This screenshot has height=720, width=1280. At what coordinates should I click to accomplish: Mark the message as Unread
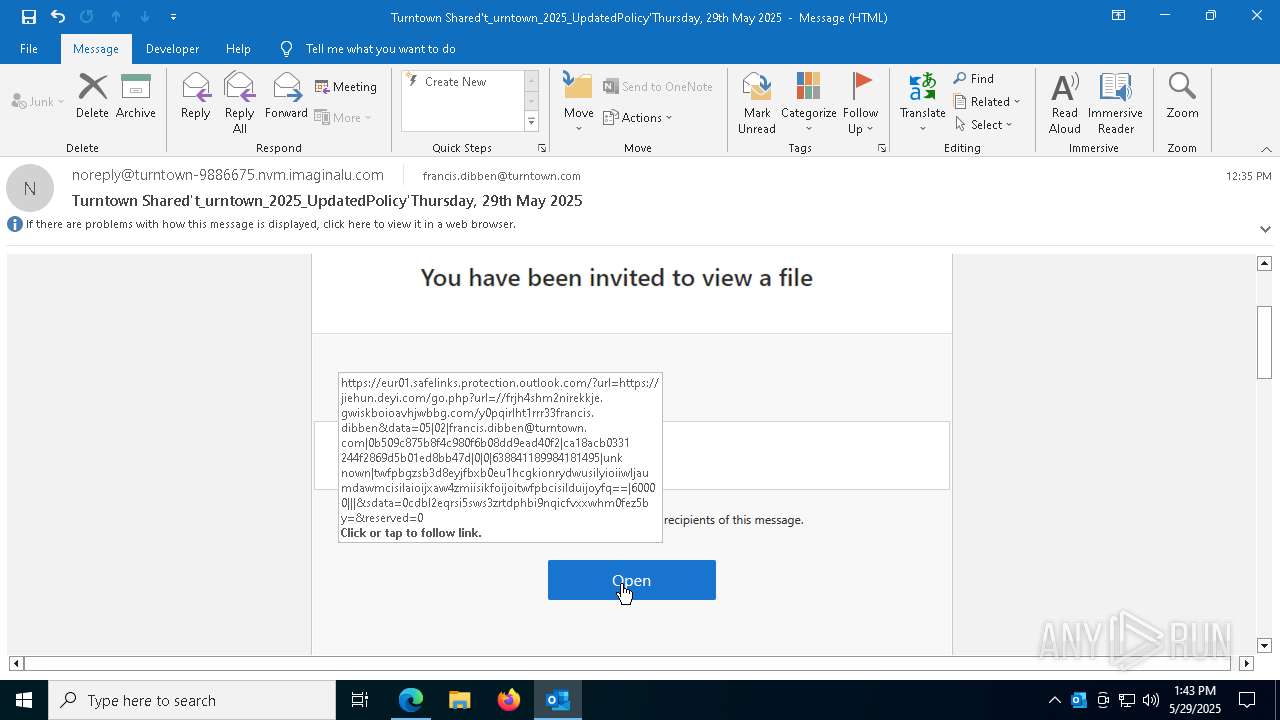(757, 103)
